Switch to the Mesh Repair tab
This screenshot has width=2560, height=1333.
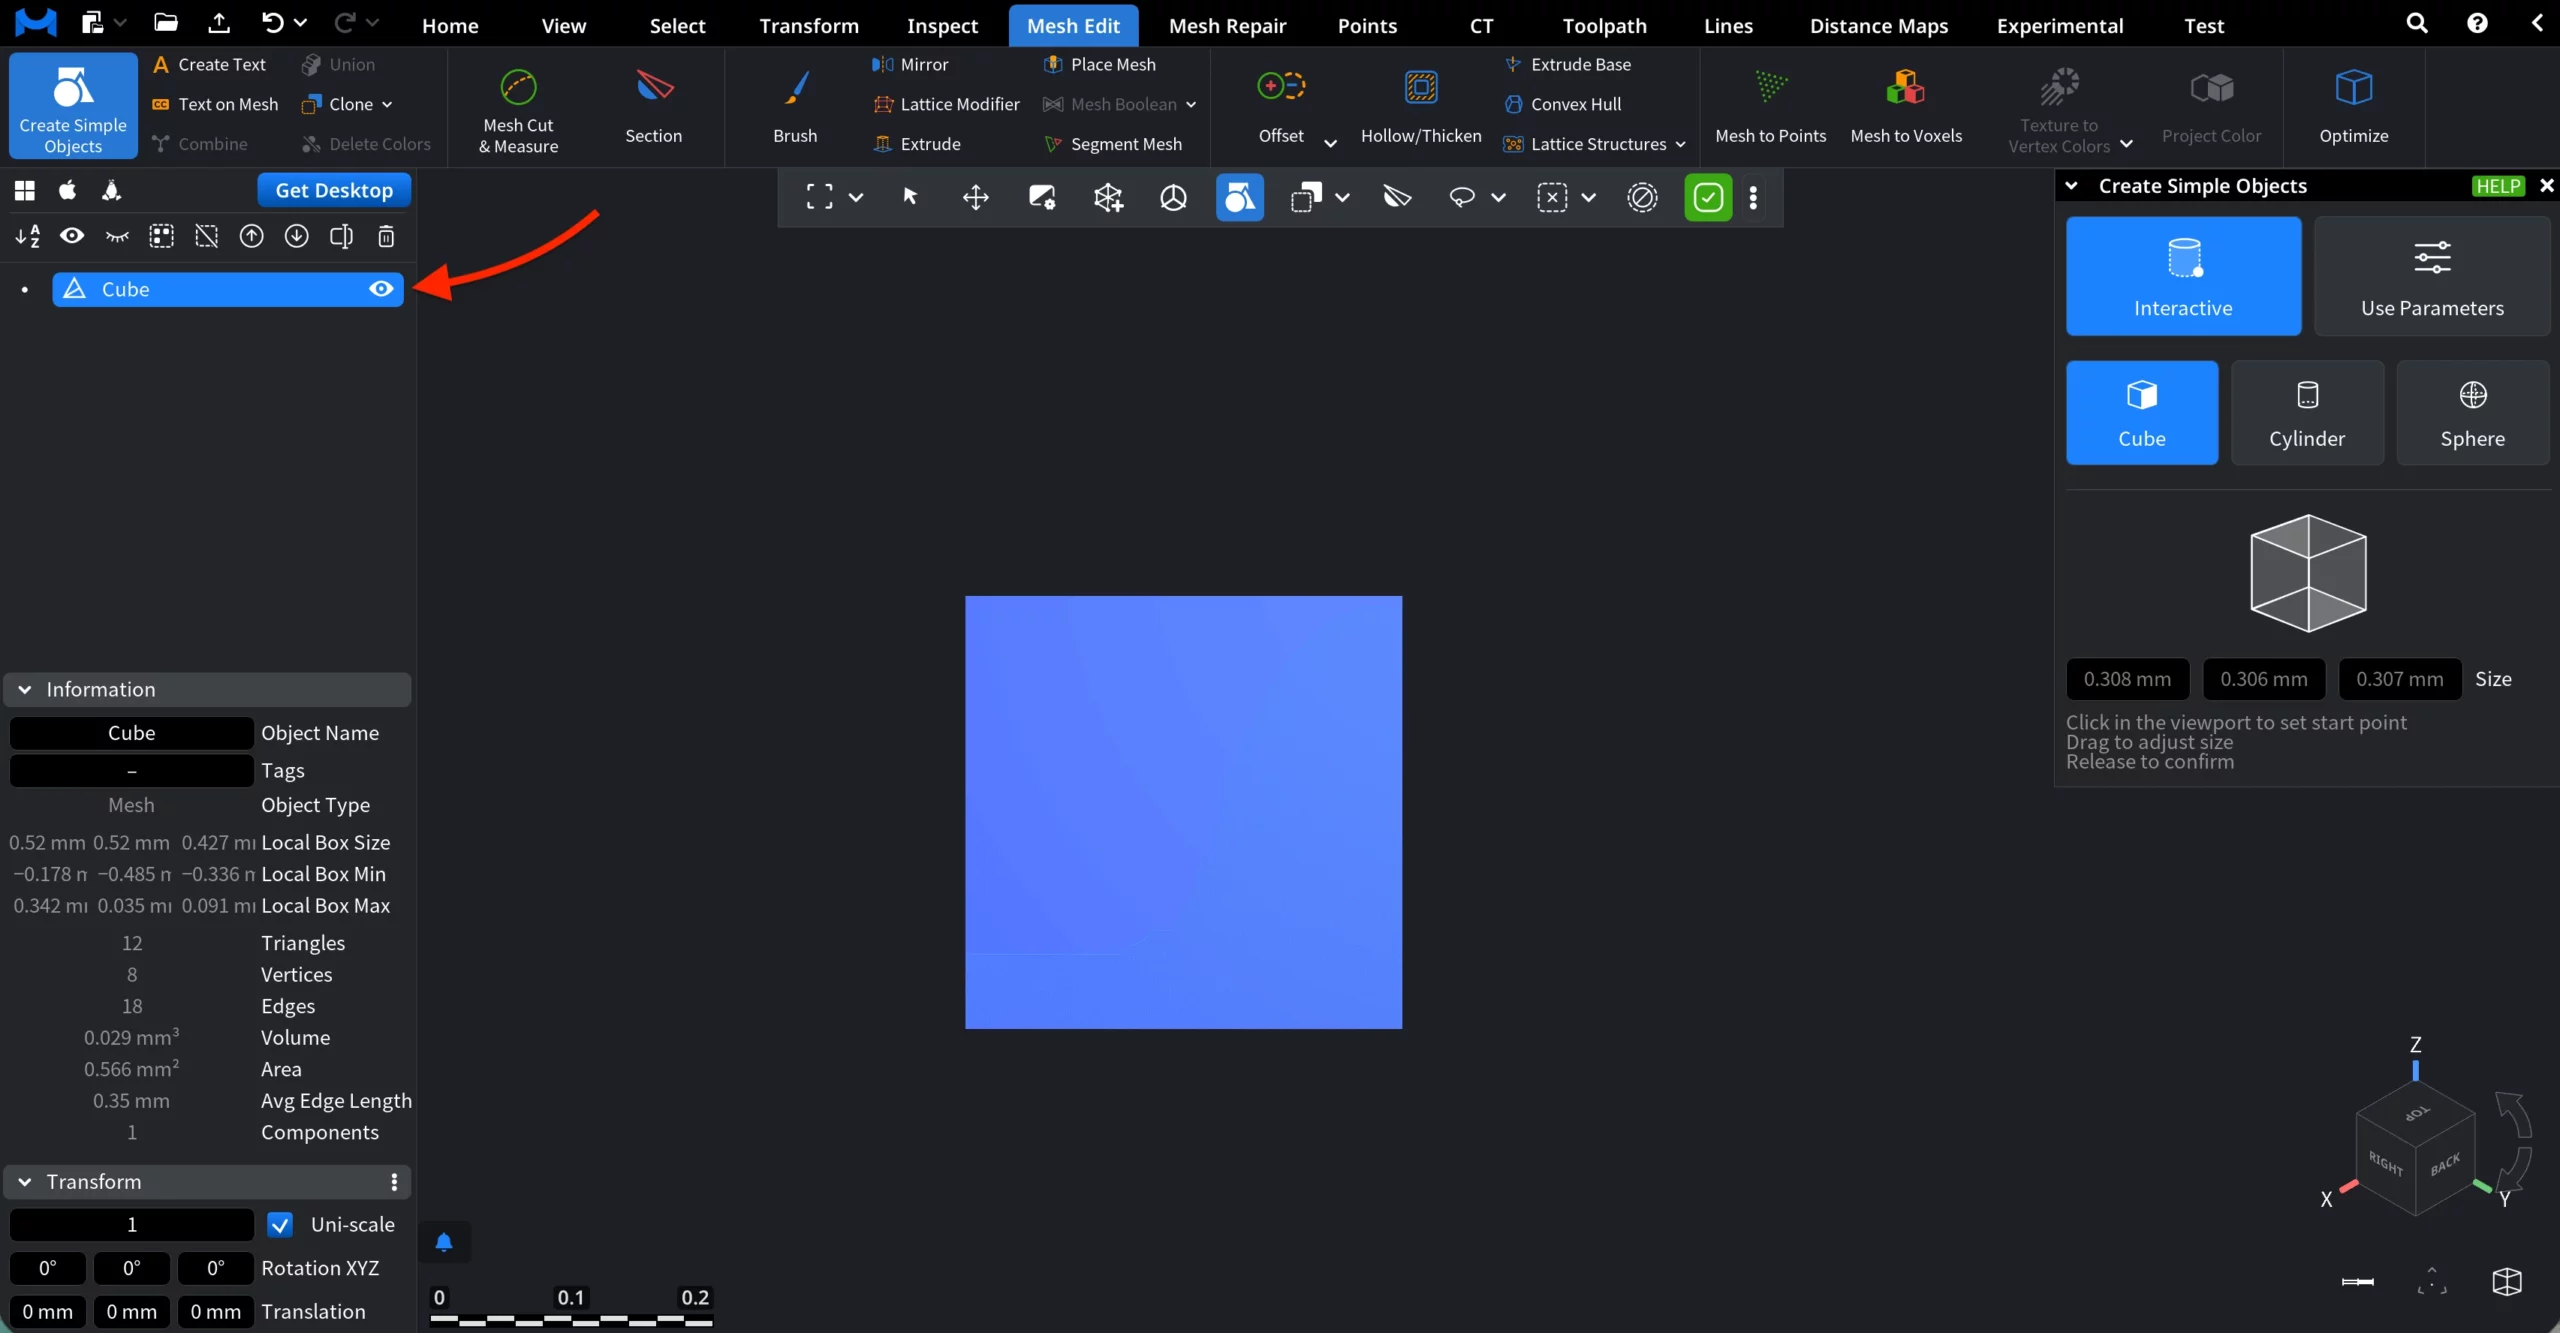pos(1227,25)
